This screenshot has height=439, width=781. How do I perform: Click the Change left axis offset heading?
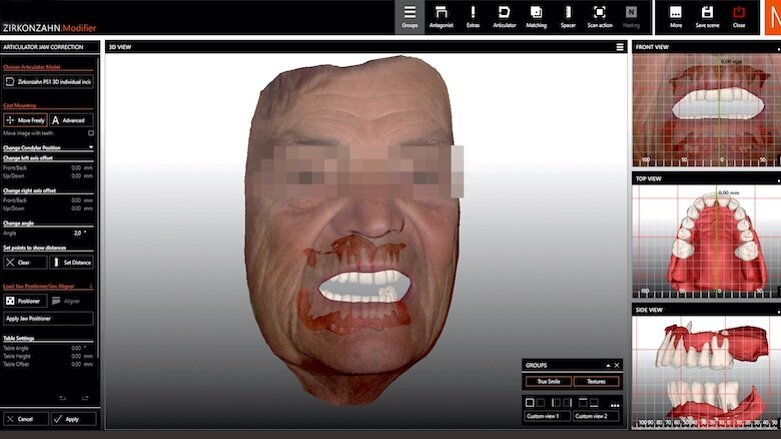[28, 158]
